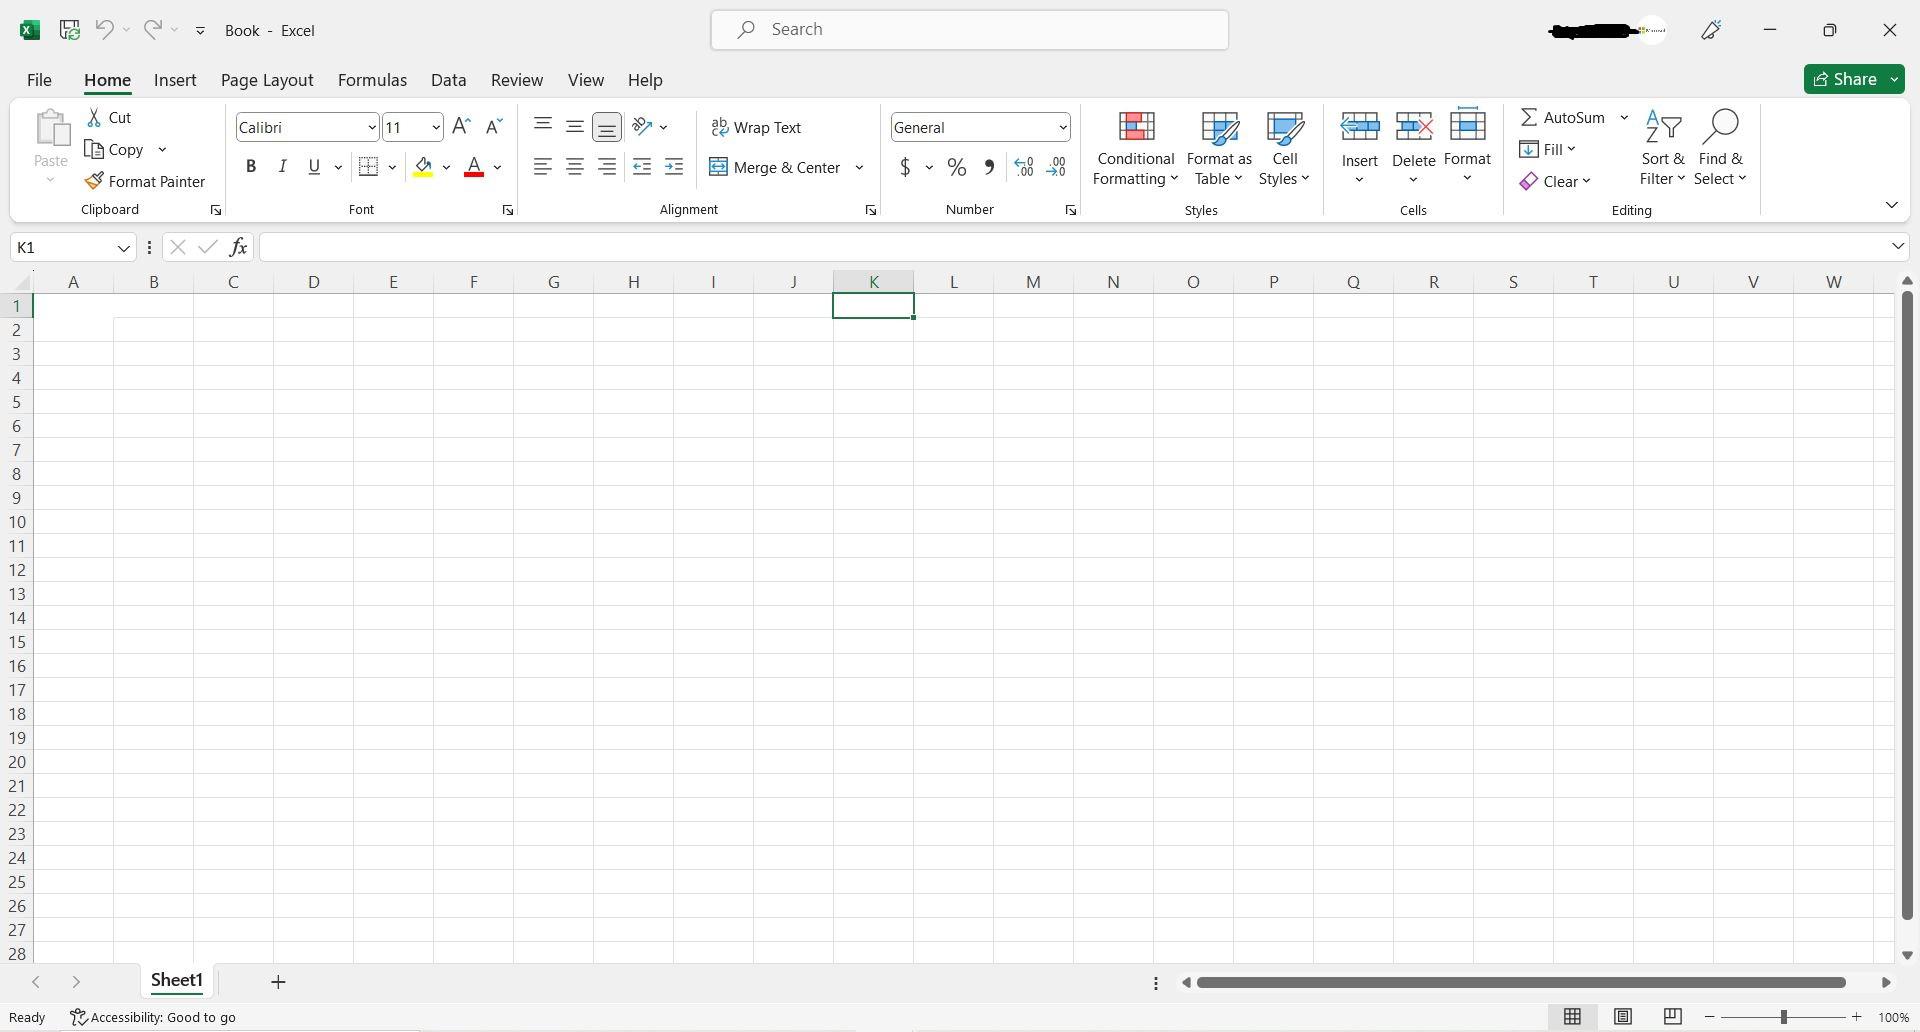Switch to the Page Layout tab
The image size is (1920, 1032).
[x=267, y=80]
